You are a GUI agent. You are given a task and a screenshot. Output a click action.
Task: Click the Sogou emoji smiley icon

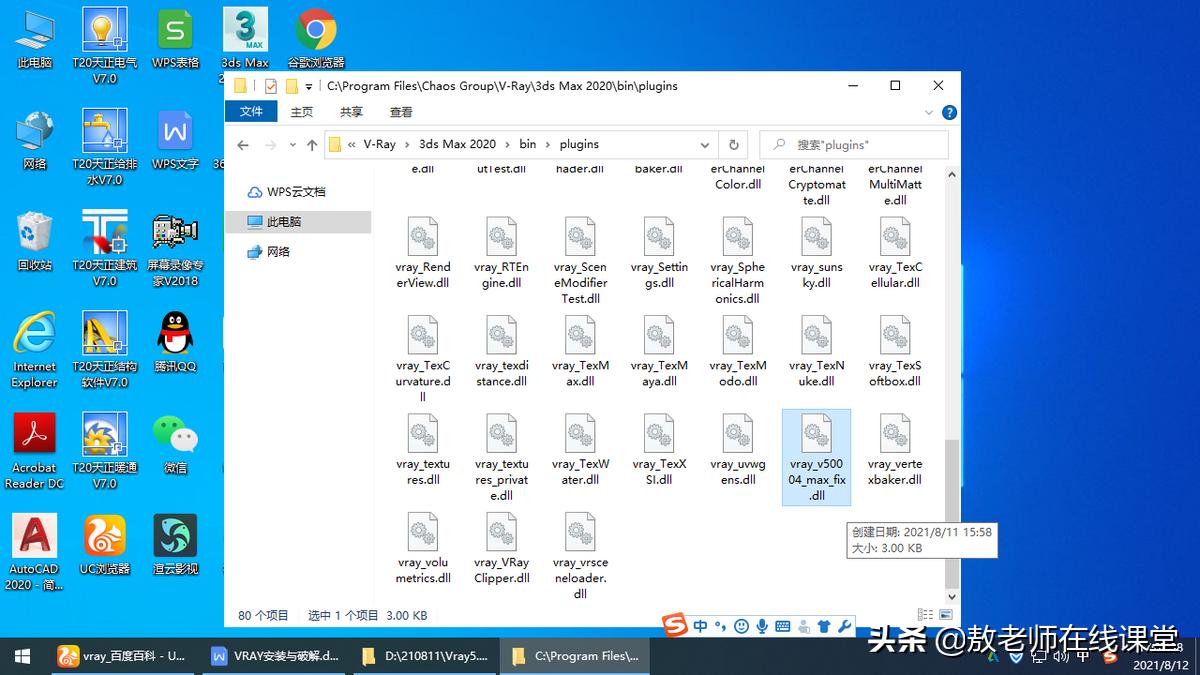(741, 626)
